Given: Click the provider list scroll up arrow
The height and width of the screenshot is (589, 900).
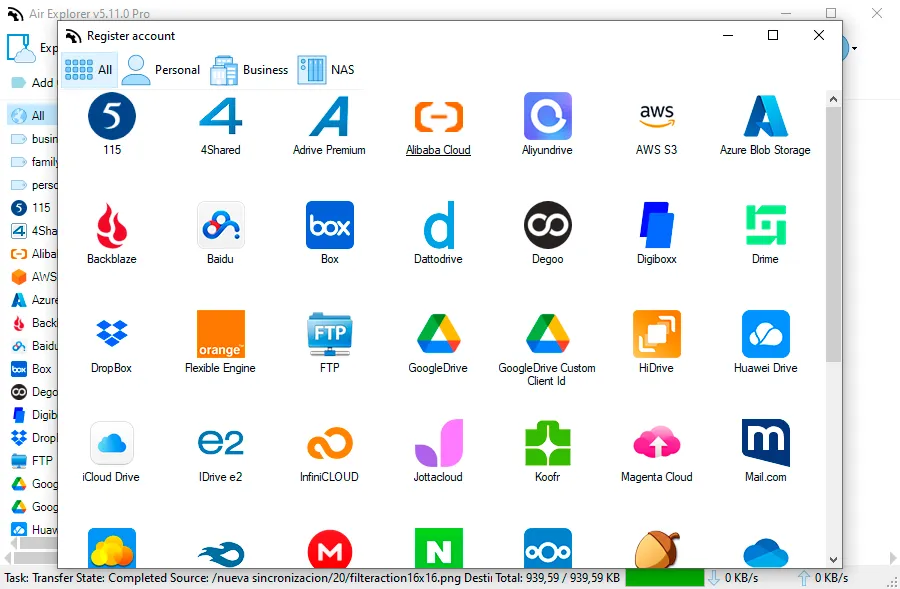Looking at the screenshot, I should [x=833, y=99].
